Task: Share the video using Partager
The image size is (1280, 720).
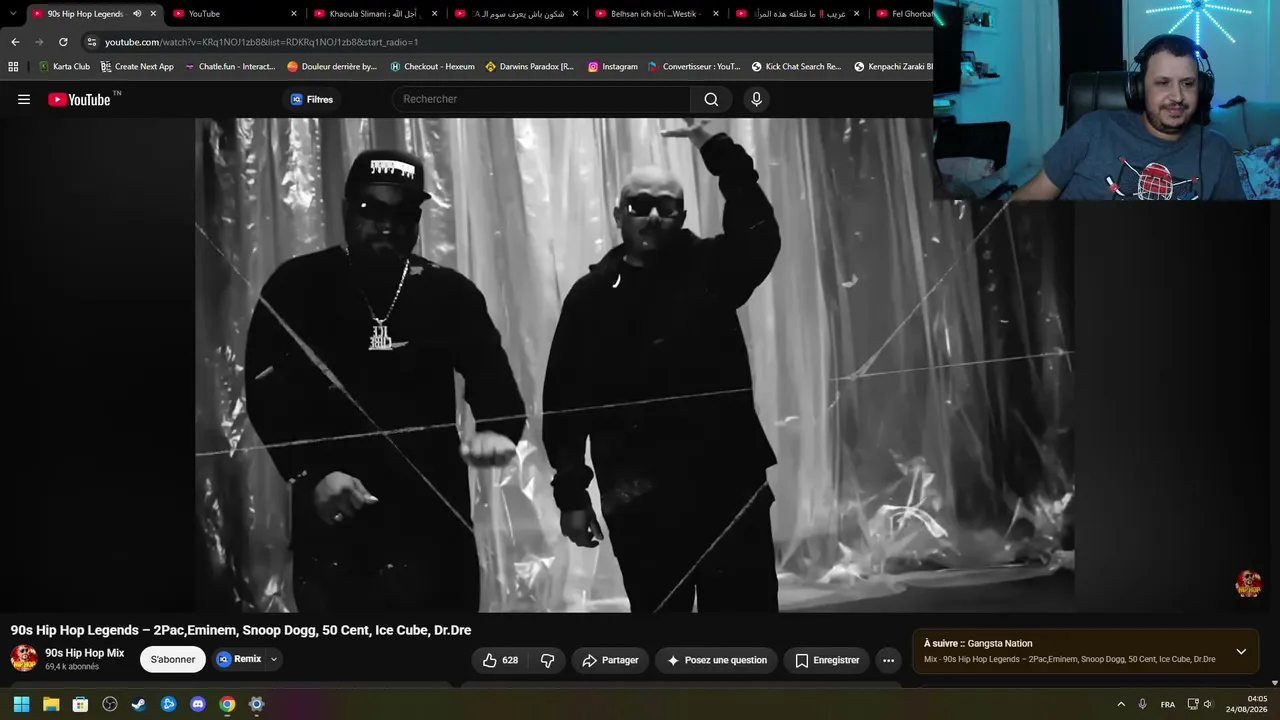Action: click(610, 660)
